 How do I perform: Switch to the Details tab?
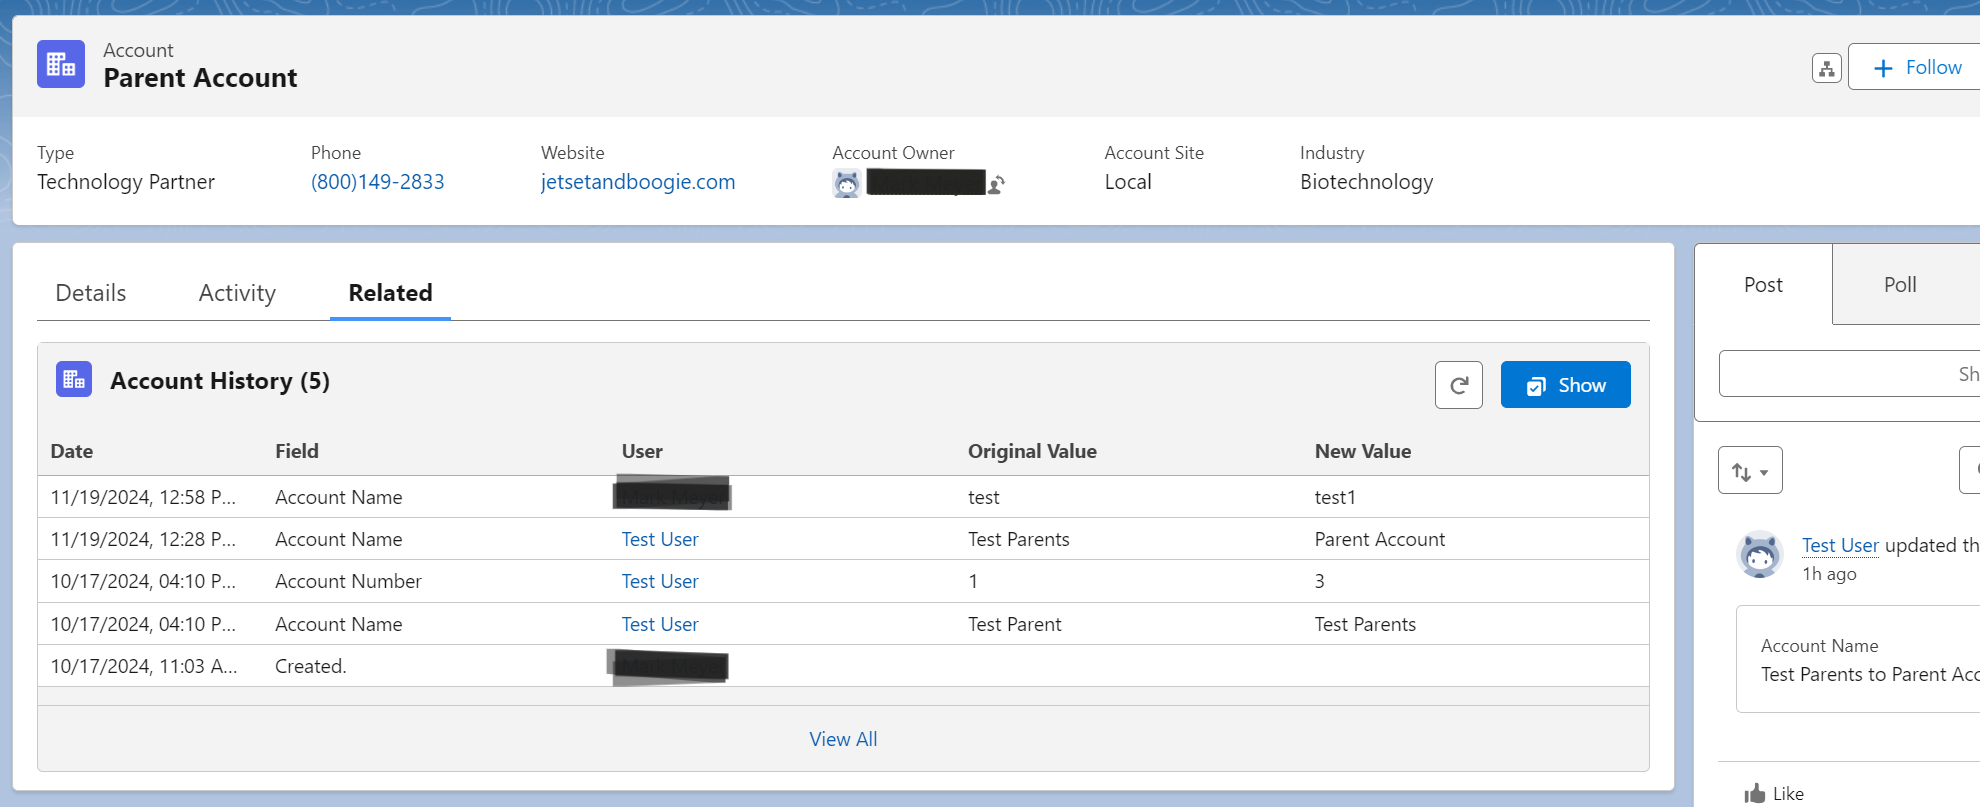[91, 293]
